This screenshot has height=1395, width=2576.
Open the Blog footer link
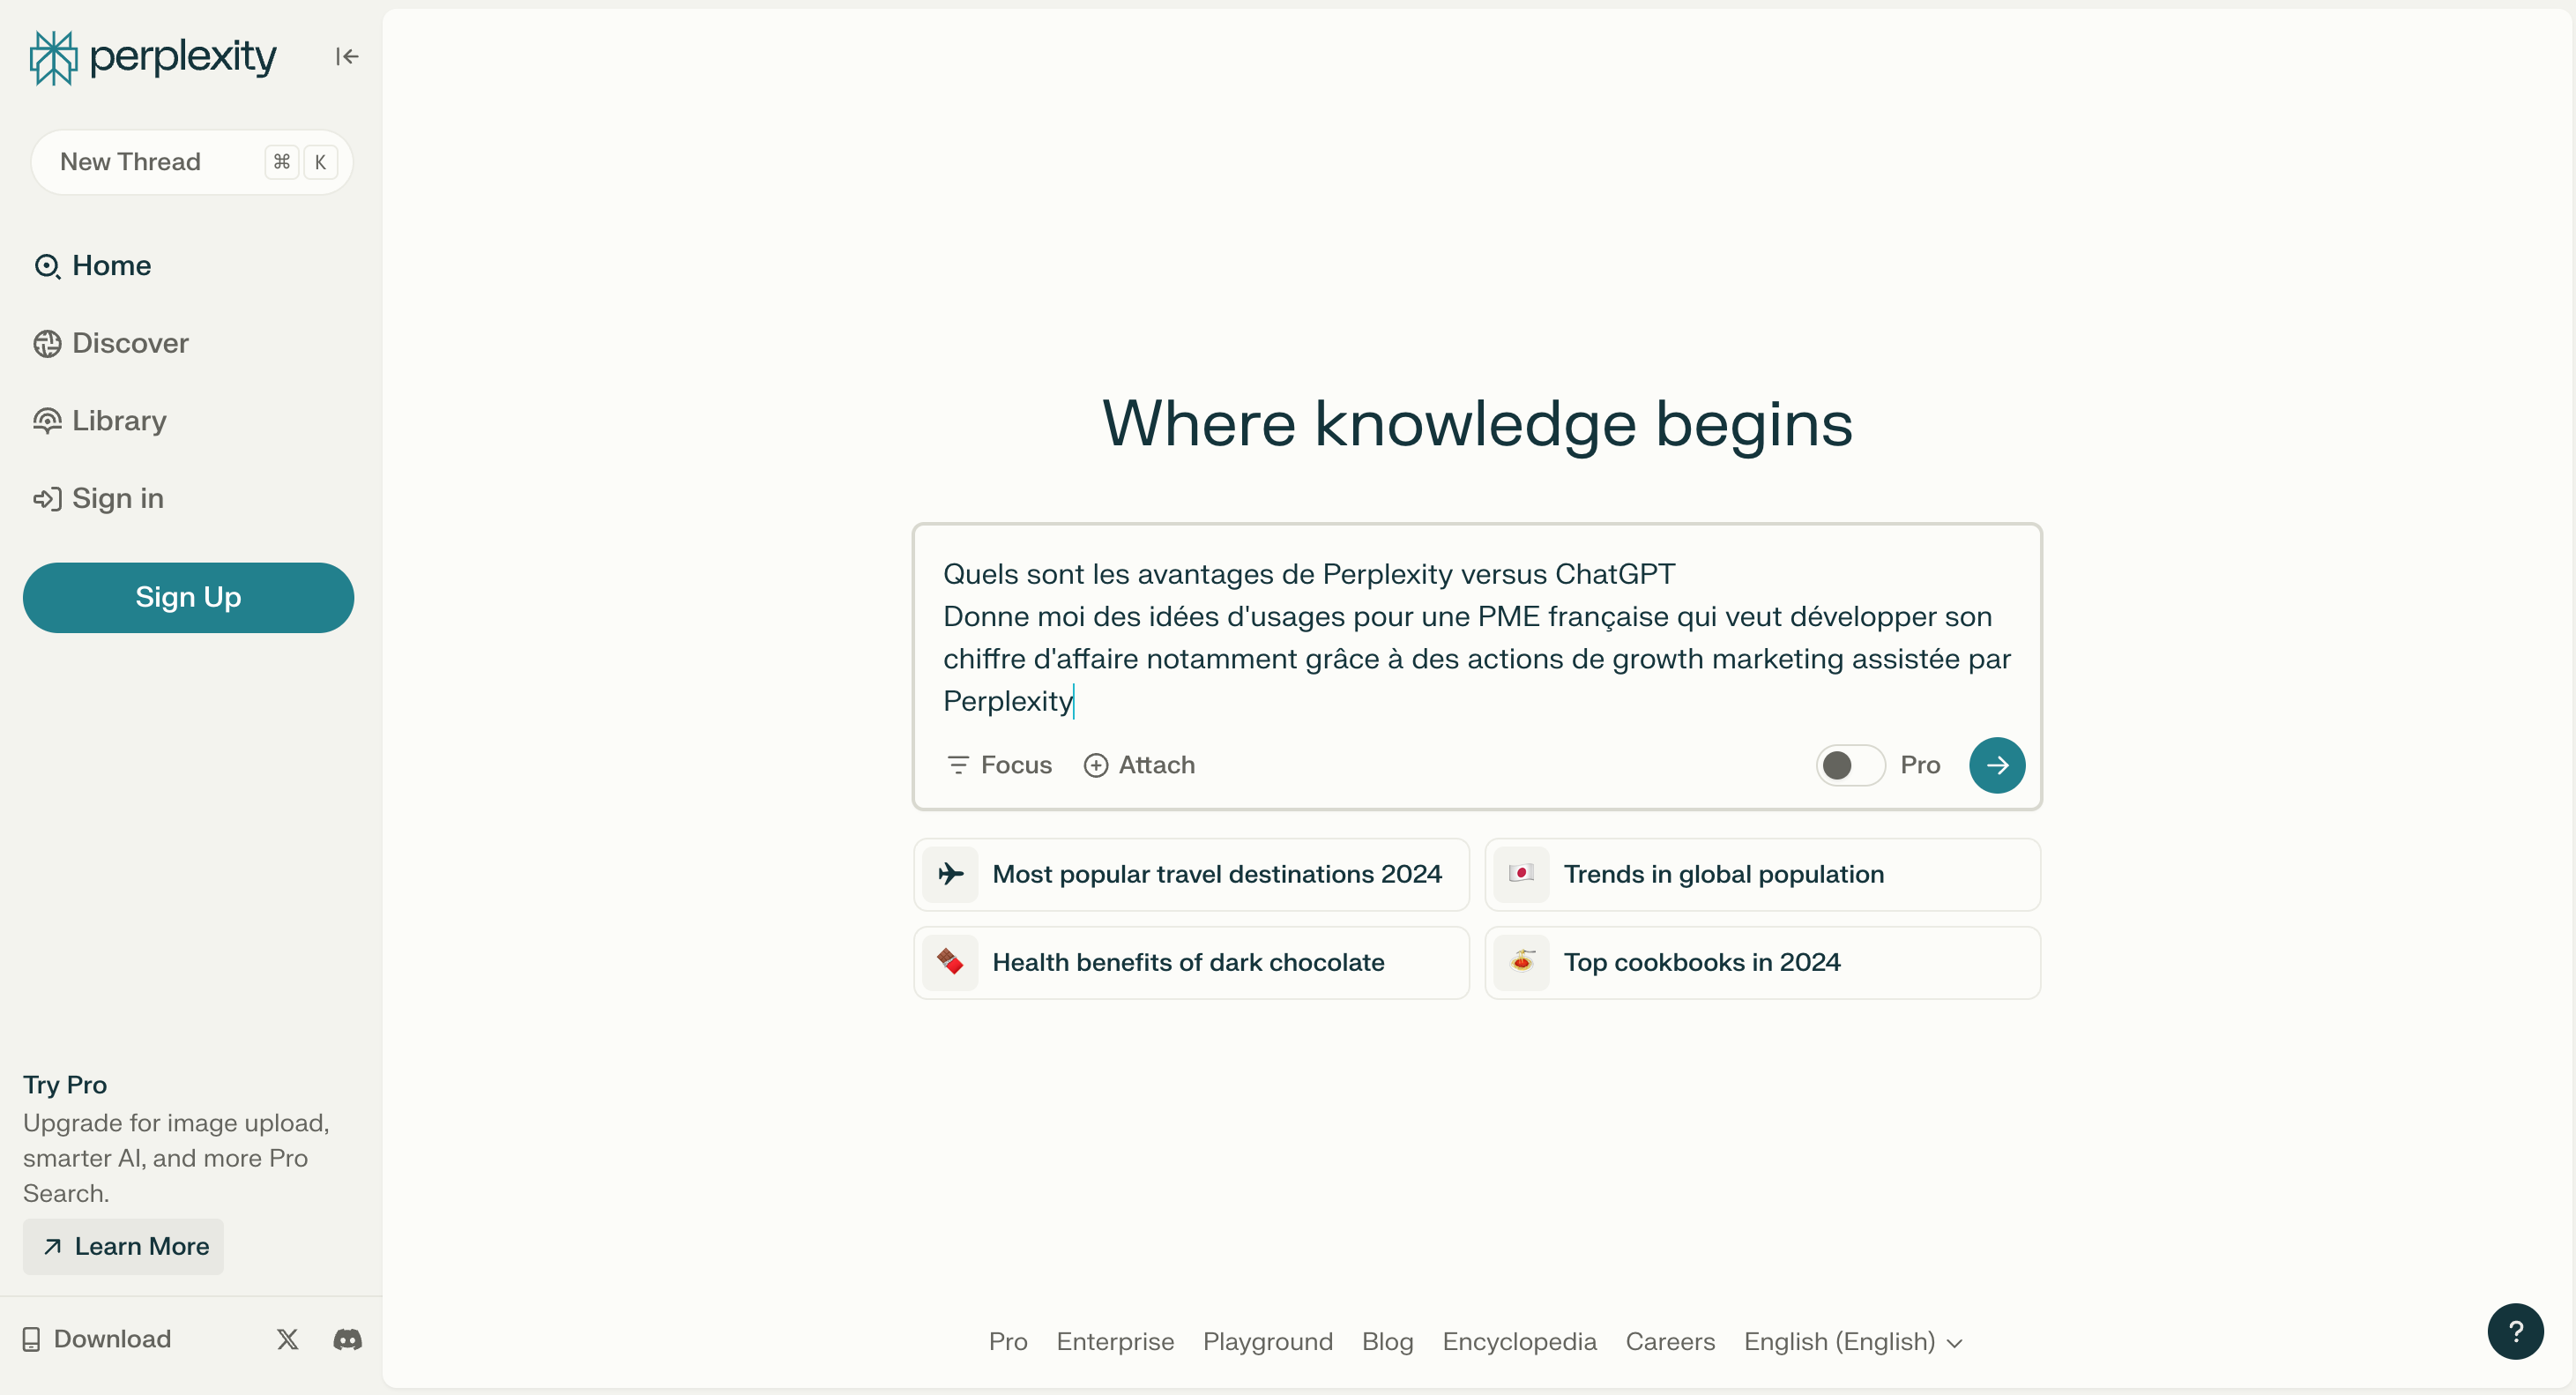[1387, 1341]
